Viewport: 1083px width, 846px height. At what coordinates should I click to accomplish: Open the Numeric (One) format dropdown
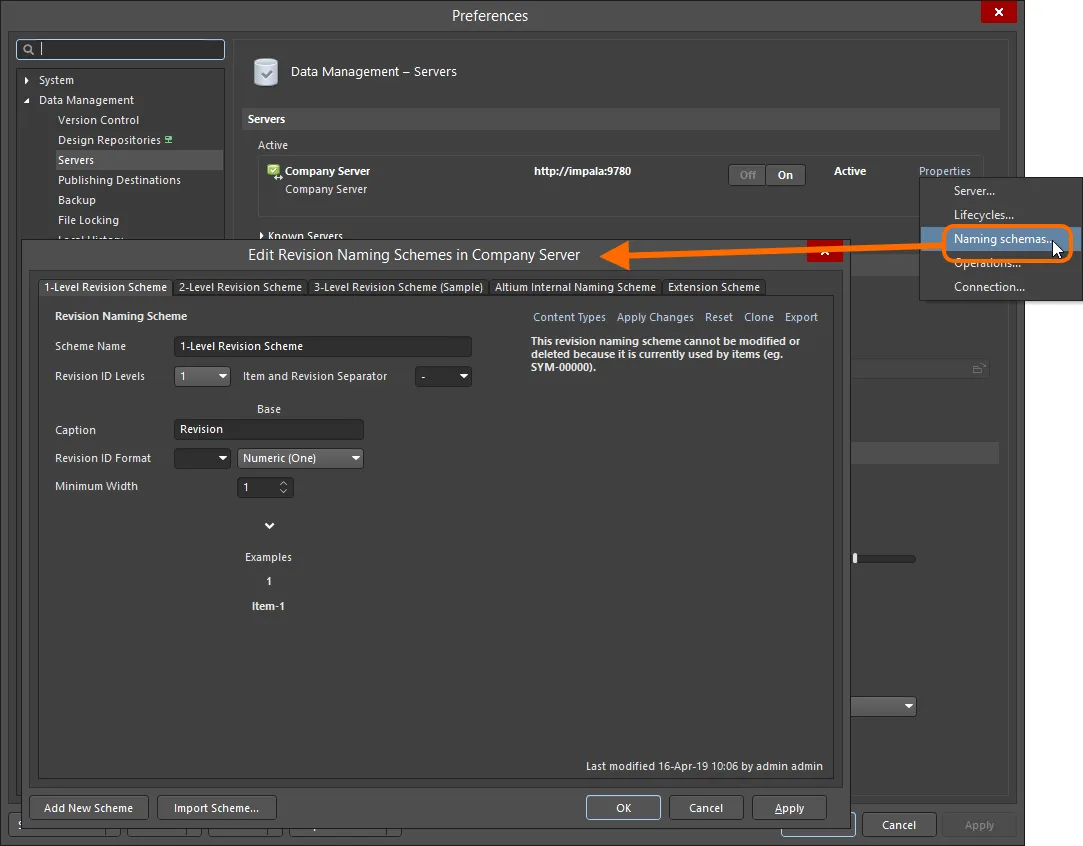click(300, 458)
